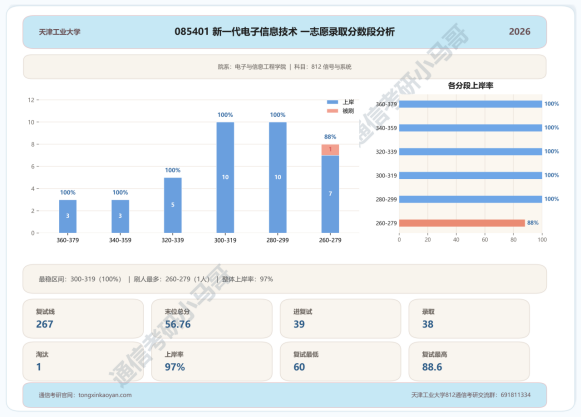This screenshot has height=418, width=581.
Task: Click the red 被刷 segment showing 1
Action: 330,150
